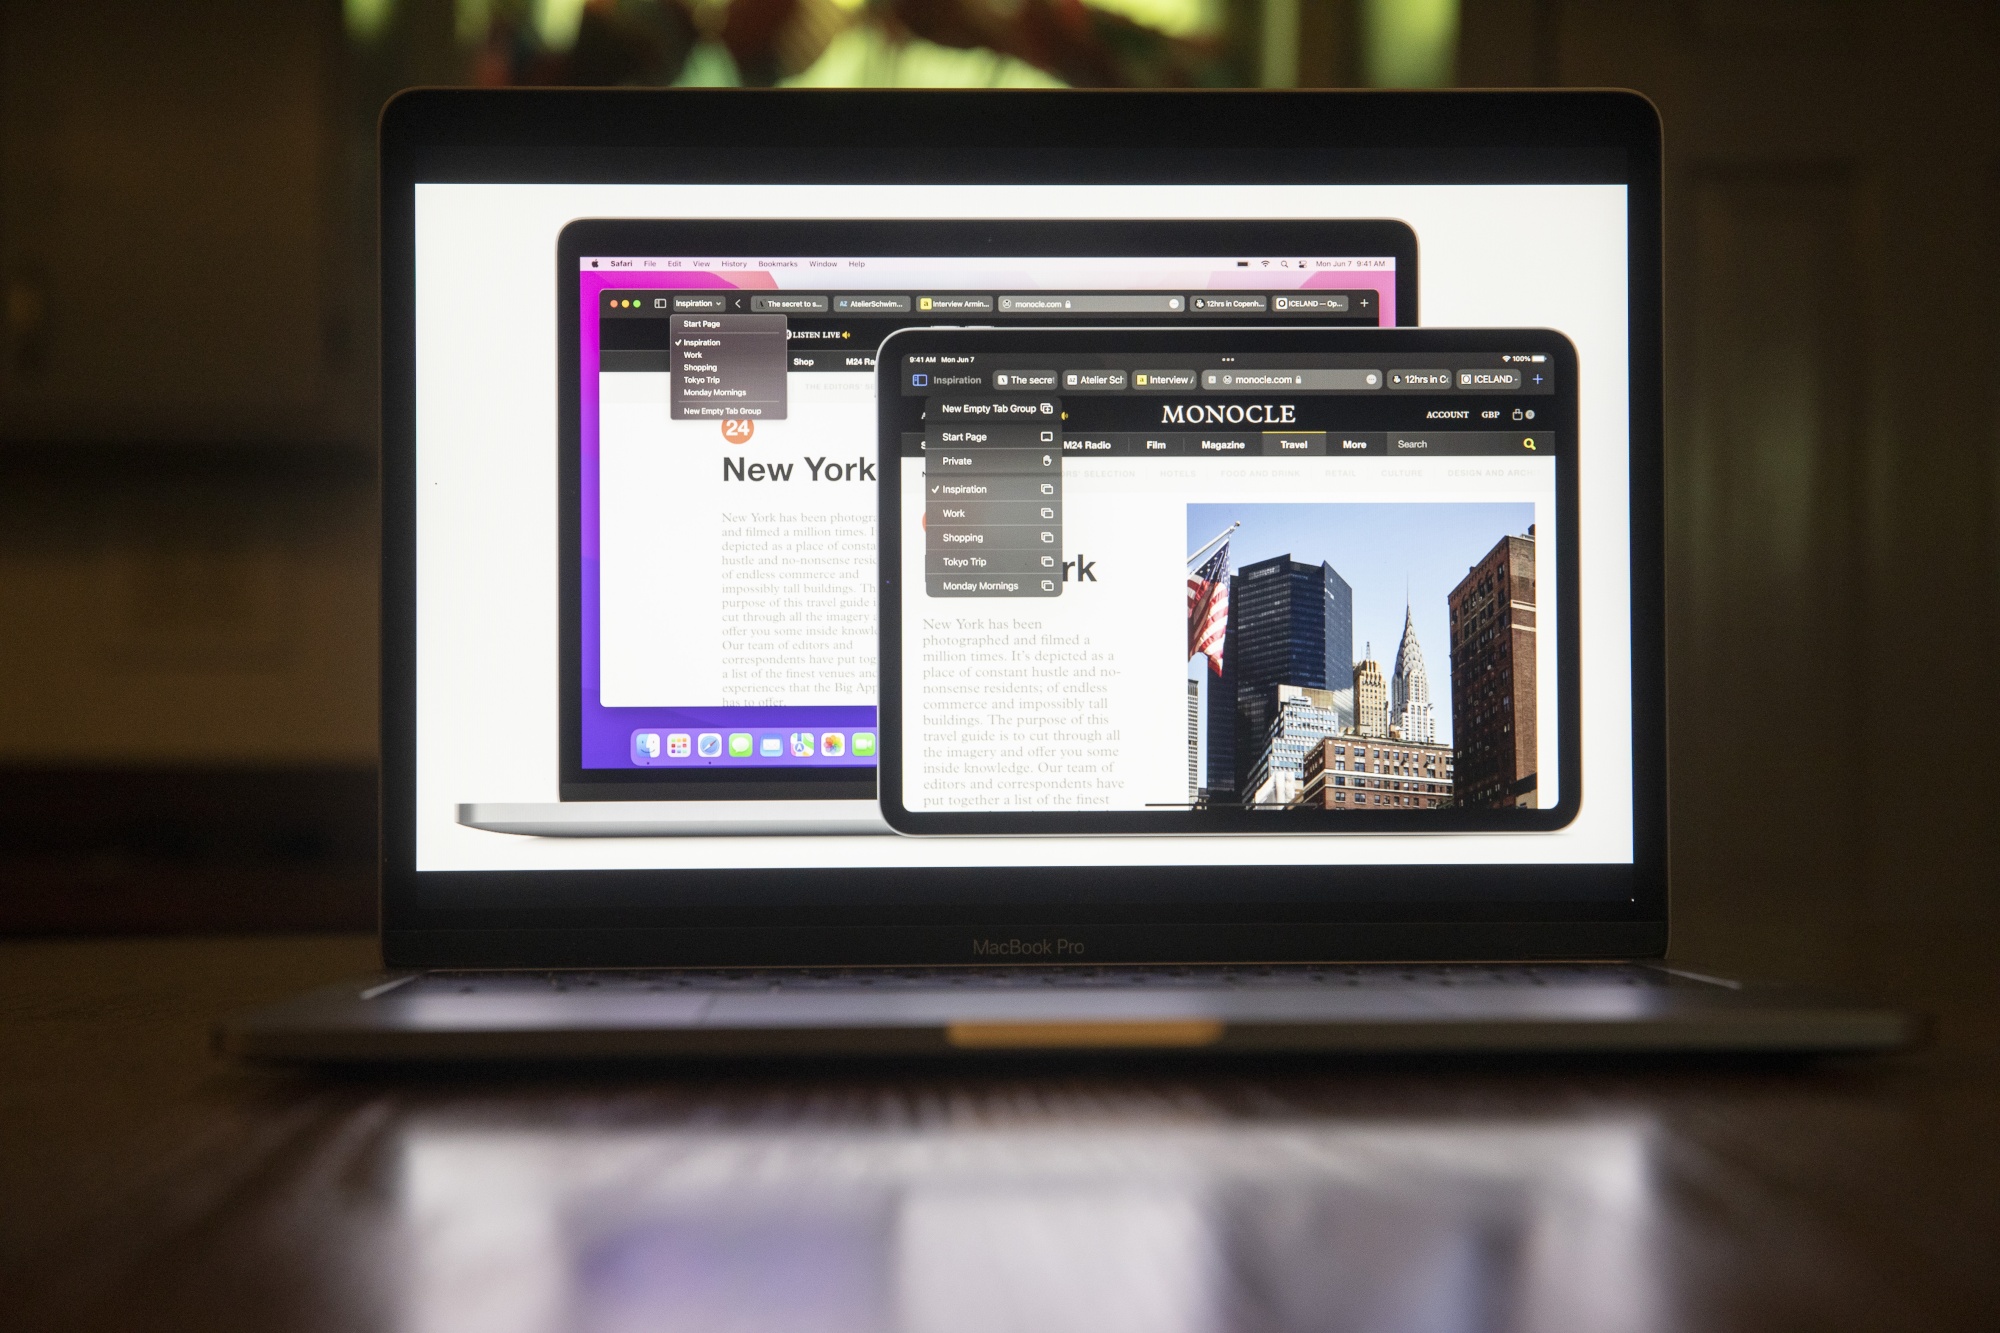
Task: Click the Maps icon in the dock
Action: [803, 742]
